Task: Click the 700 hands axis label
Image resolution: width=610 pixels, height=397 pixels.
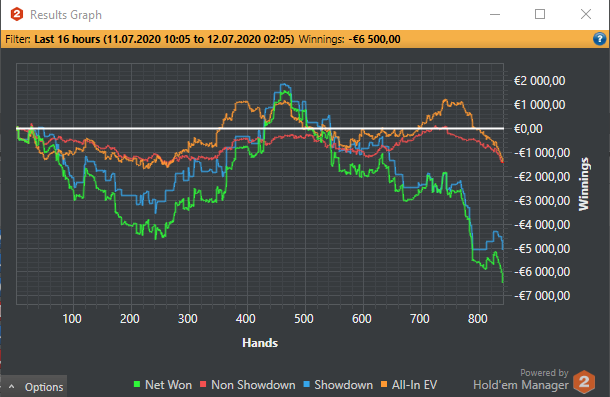Action: (x=420, y=319)
